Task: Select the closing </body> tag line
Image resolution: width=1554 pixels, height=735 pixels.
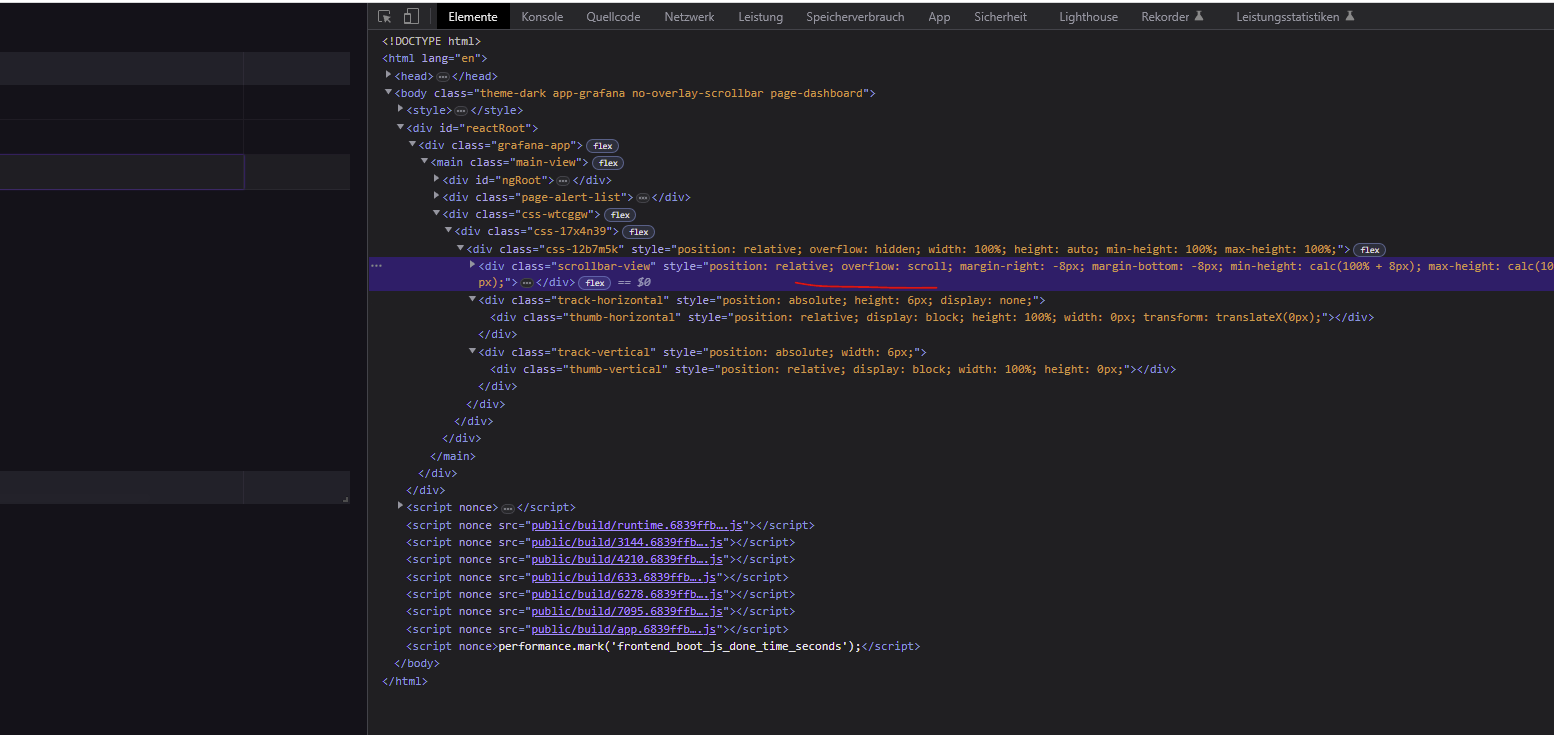Action: pyautogui.click(x=417, y=663)
